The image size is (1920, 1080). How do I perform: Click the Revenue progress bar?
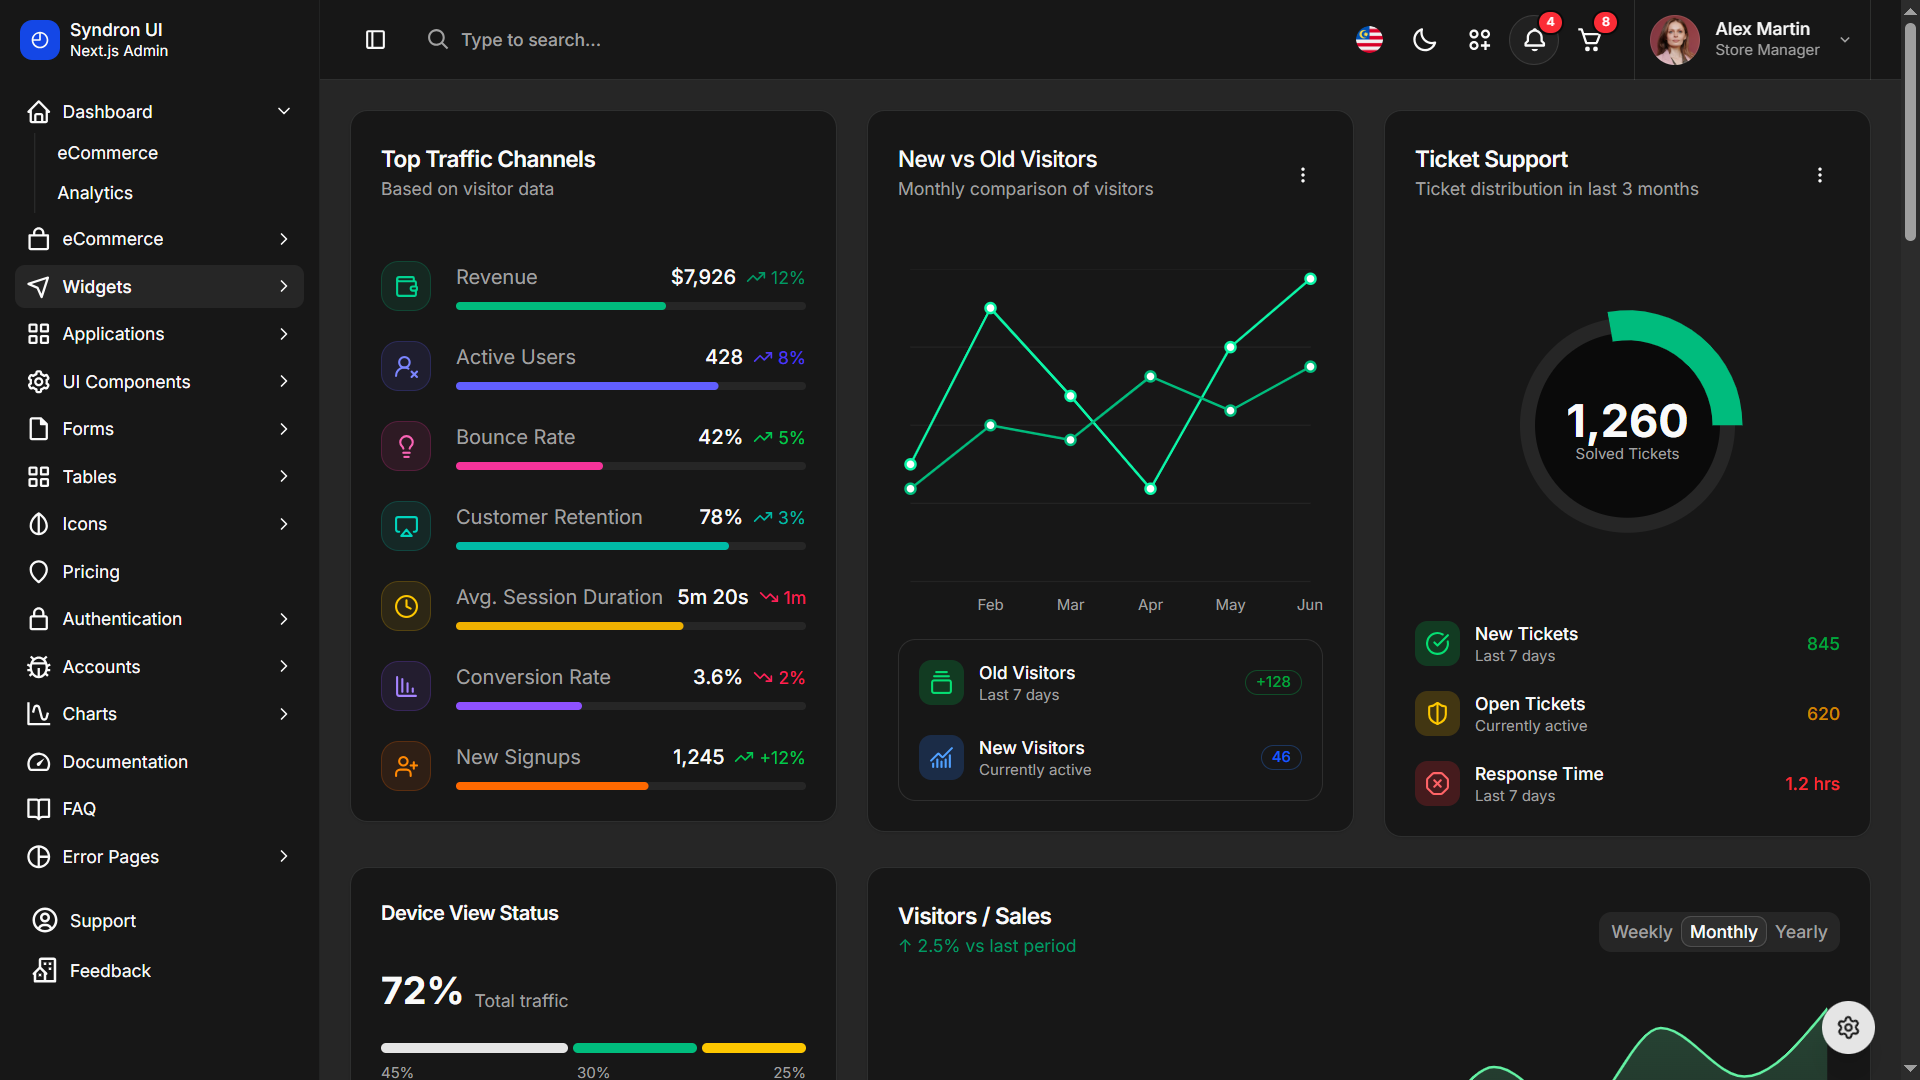(x=631, y=306)
